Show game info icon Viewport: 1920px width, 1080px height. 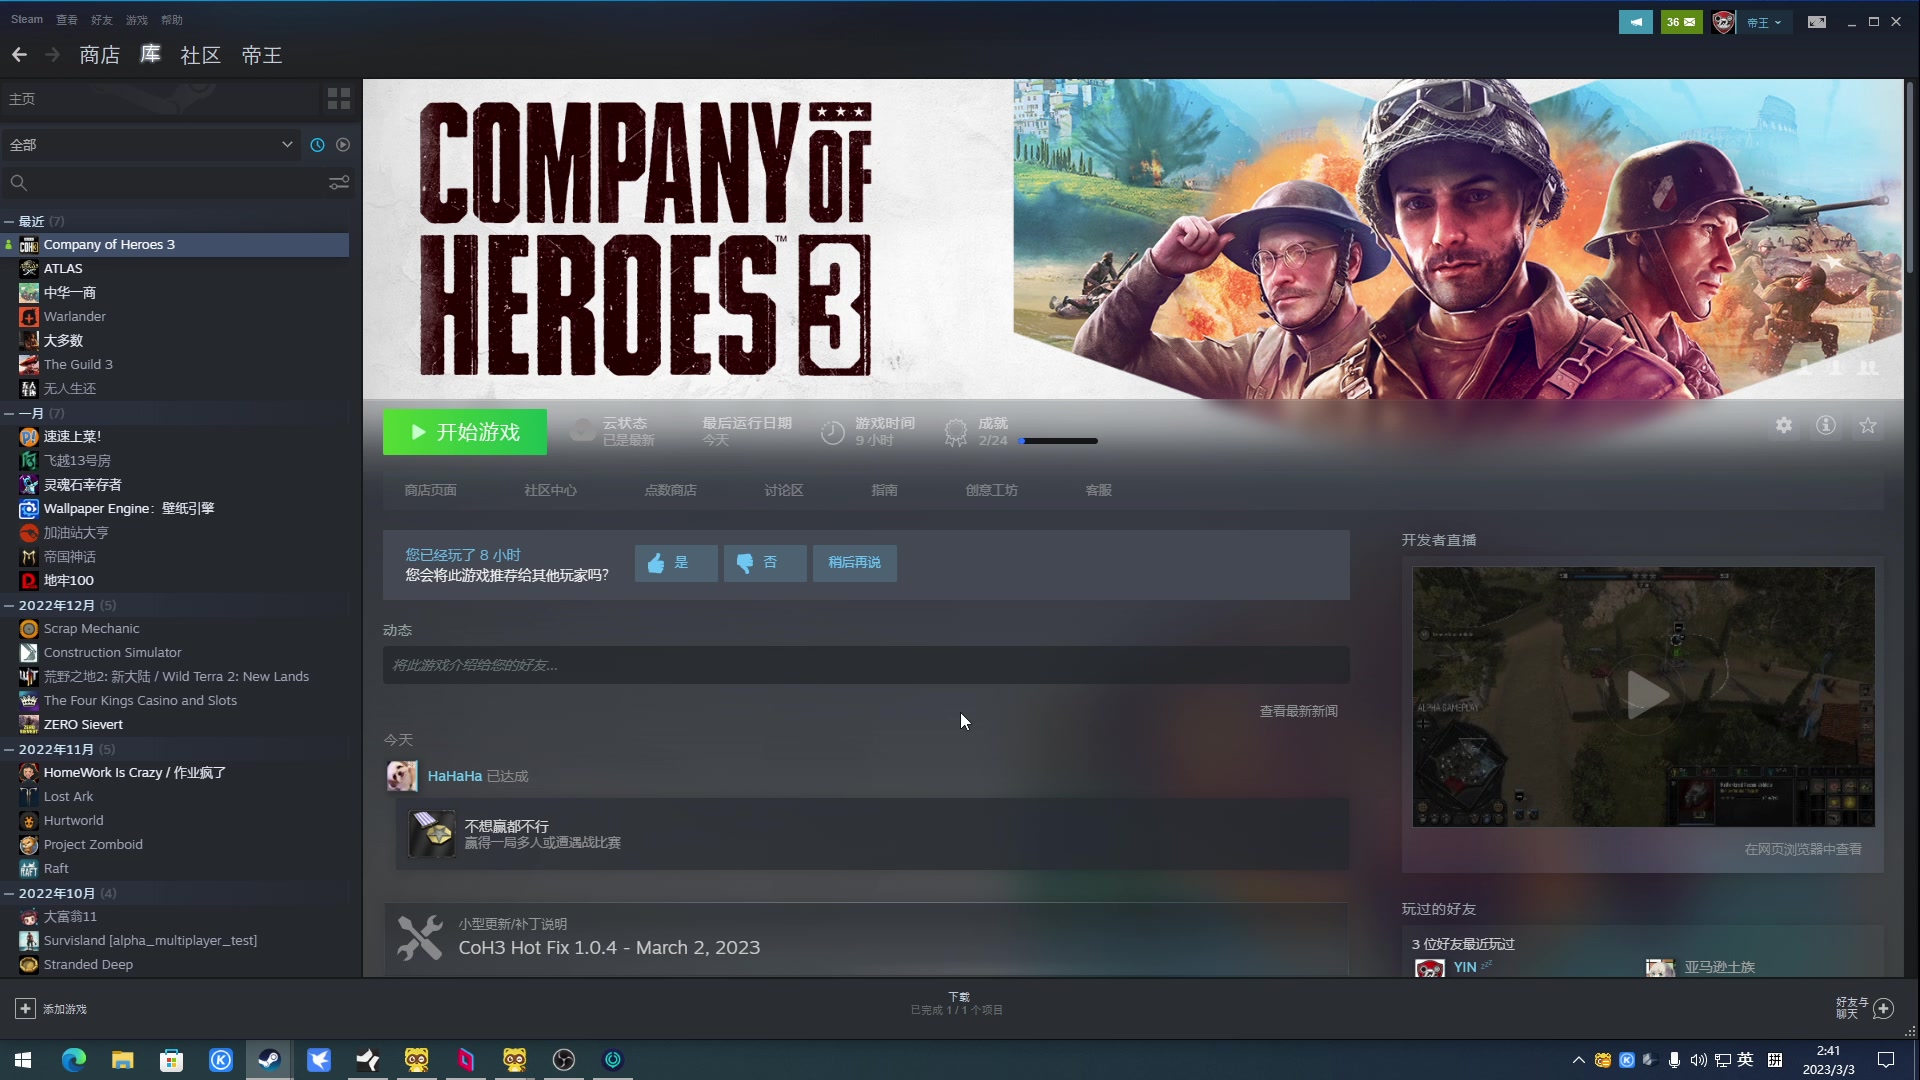tap(1826, 426)
